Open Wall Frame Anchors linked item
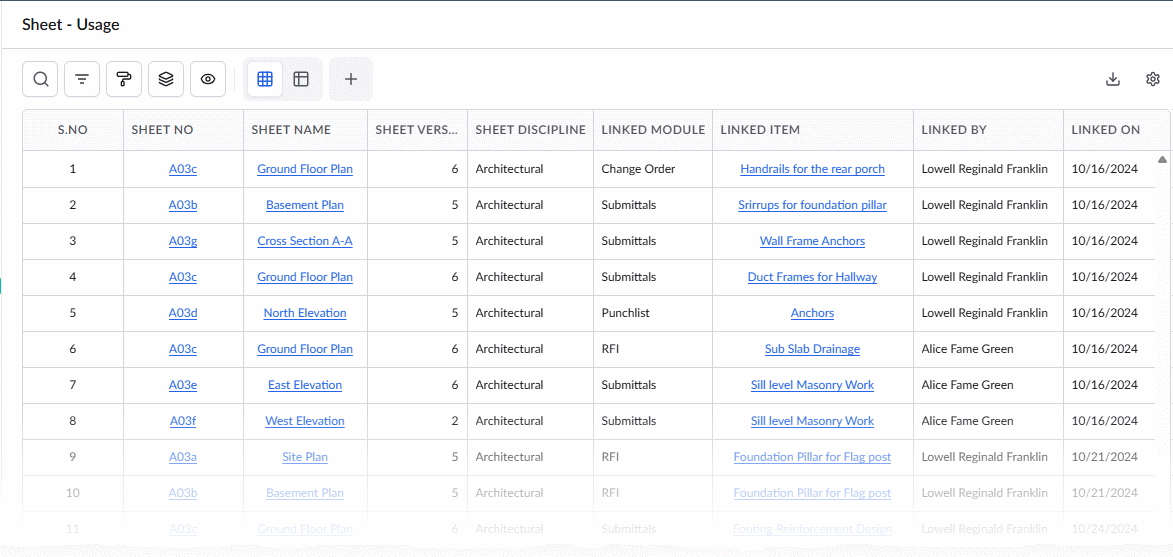1173x557 pixels. tap(812, 241)
